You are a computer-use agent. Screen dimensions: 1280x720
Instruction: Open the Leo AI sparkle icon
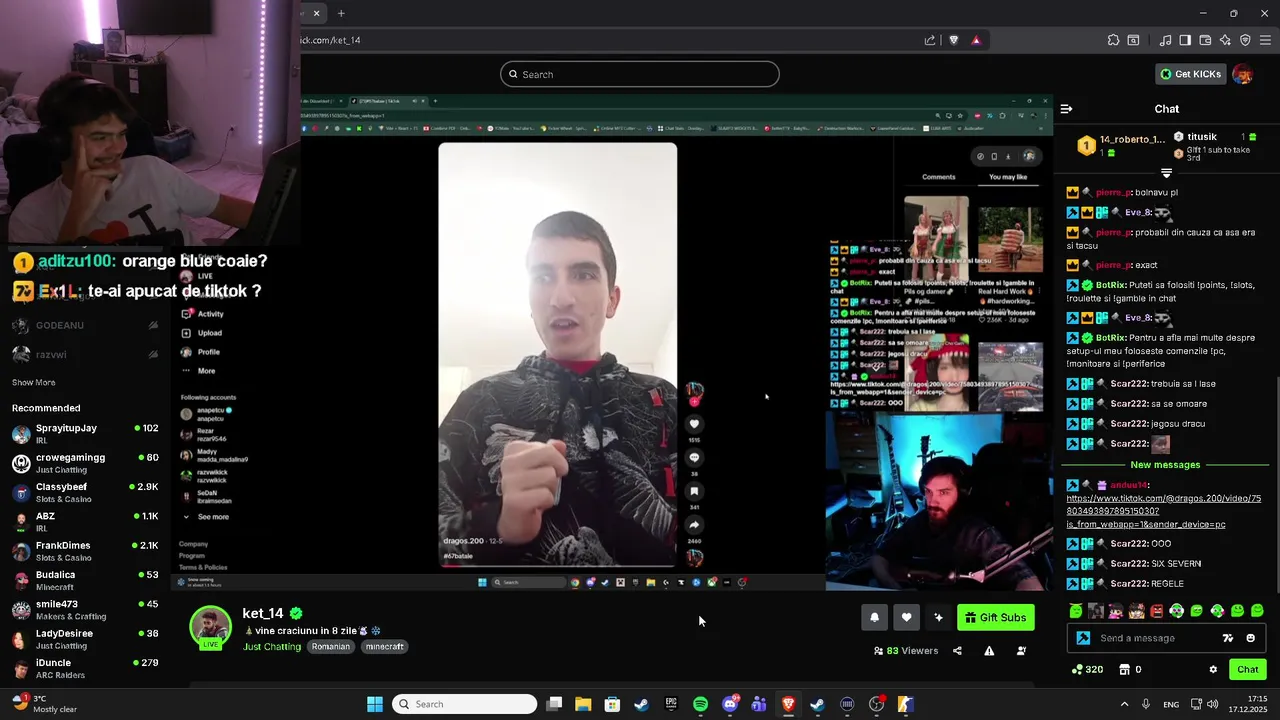pyautogui.click(x=1225, y=40)
